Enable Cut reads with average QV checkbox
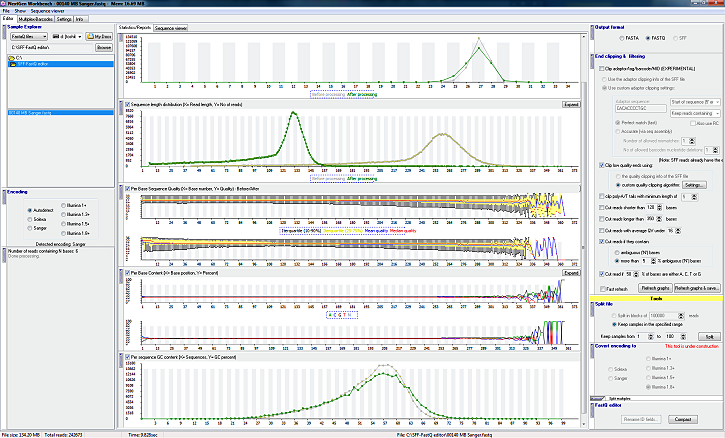Image resolution: width=725 pixels, height=438 pixels. pos(602,230)
